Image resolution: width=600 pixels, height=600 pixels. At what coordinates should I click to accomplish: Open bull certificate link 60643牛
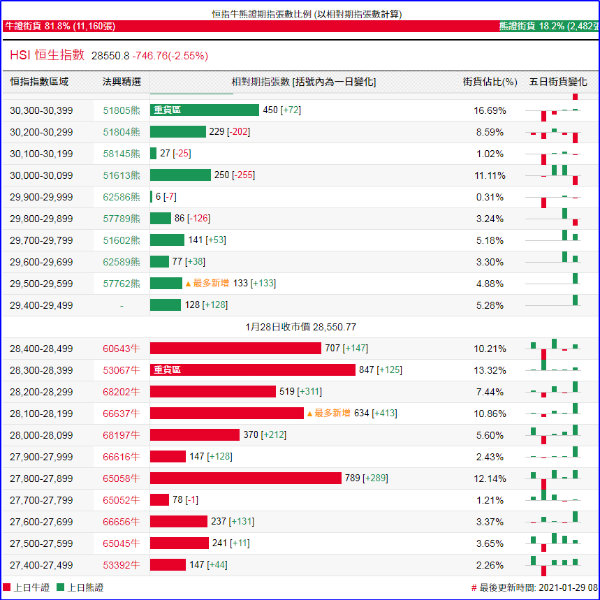121,349
